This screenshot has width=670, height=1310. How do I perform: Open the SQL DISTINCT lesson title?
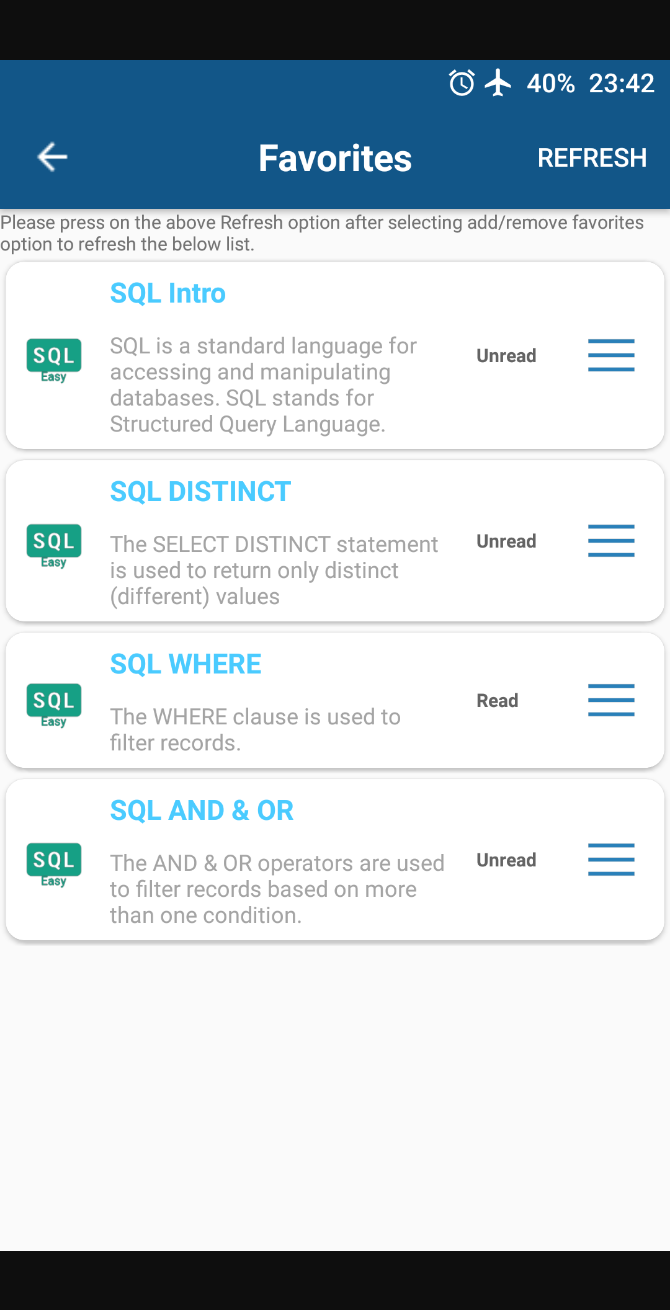[200, 491]
